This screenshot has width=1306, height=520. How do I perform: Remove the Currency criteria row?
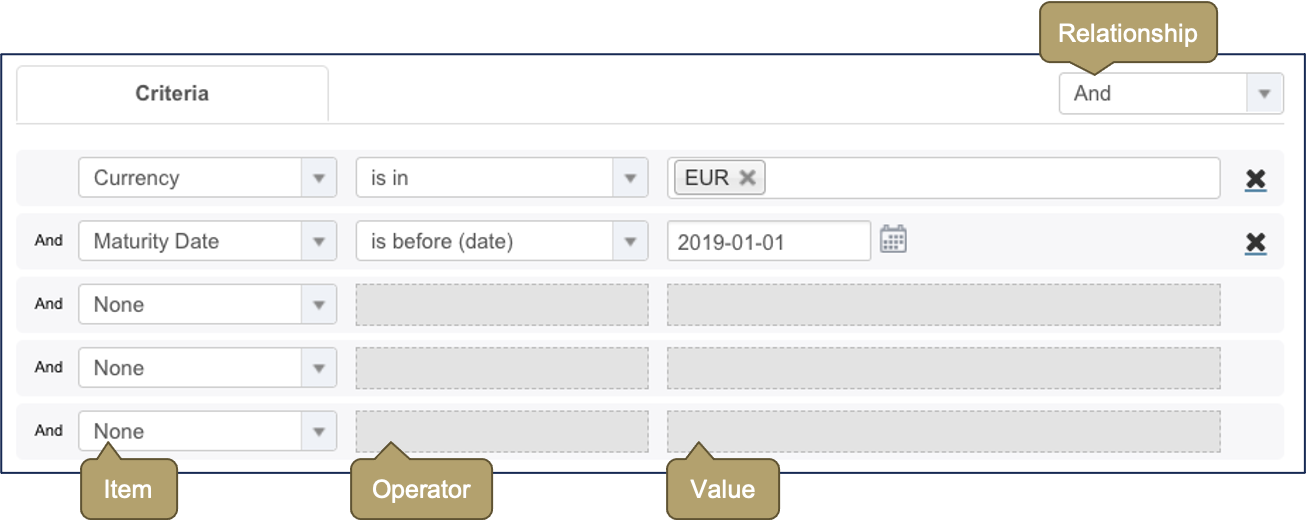point(1255,179)
